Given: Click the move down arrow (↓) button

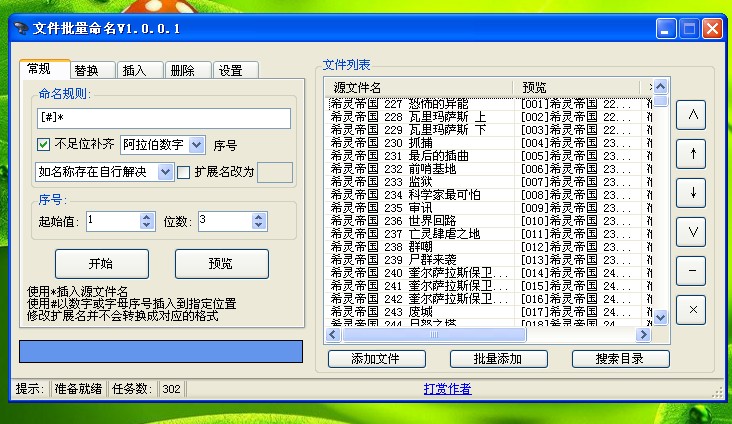Looking at the screenshot, I should pyautogui.click(x=691, y=193).
